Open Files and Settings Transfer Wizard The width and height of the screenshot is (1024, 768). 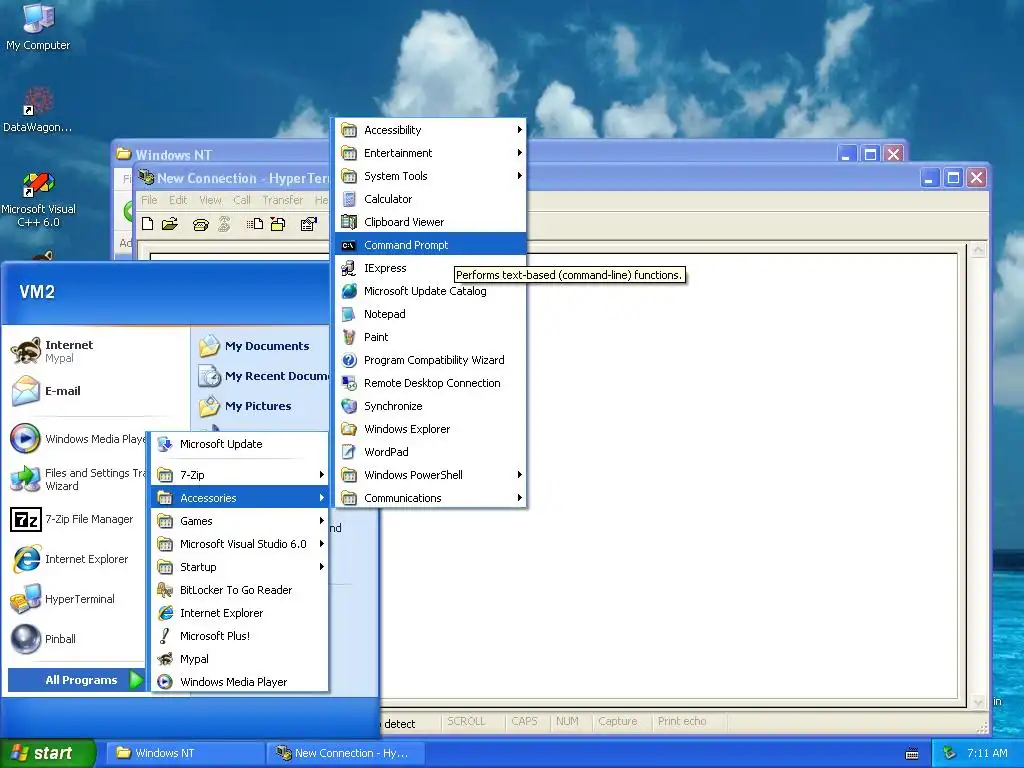pos(77,479)
